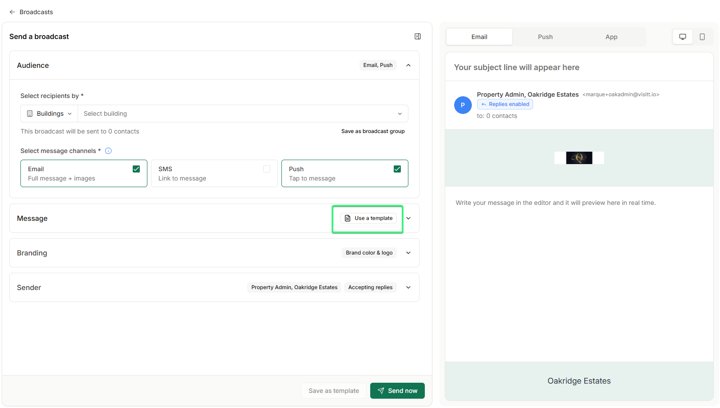Click the info icon beside message channels
This screenshot has width=720, height=408.
point(108,151)
